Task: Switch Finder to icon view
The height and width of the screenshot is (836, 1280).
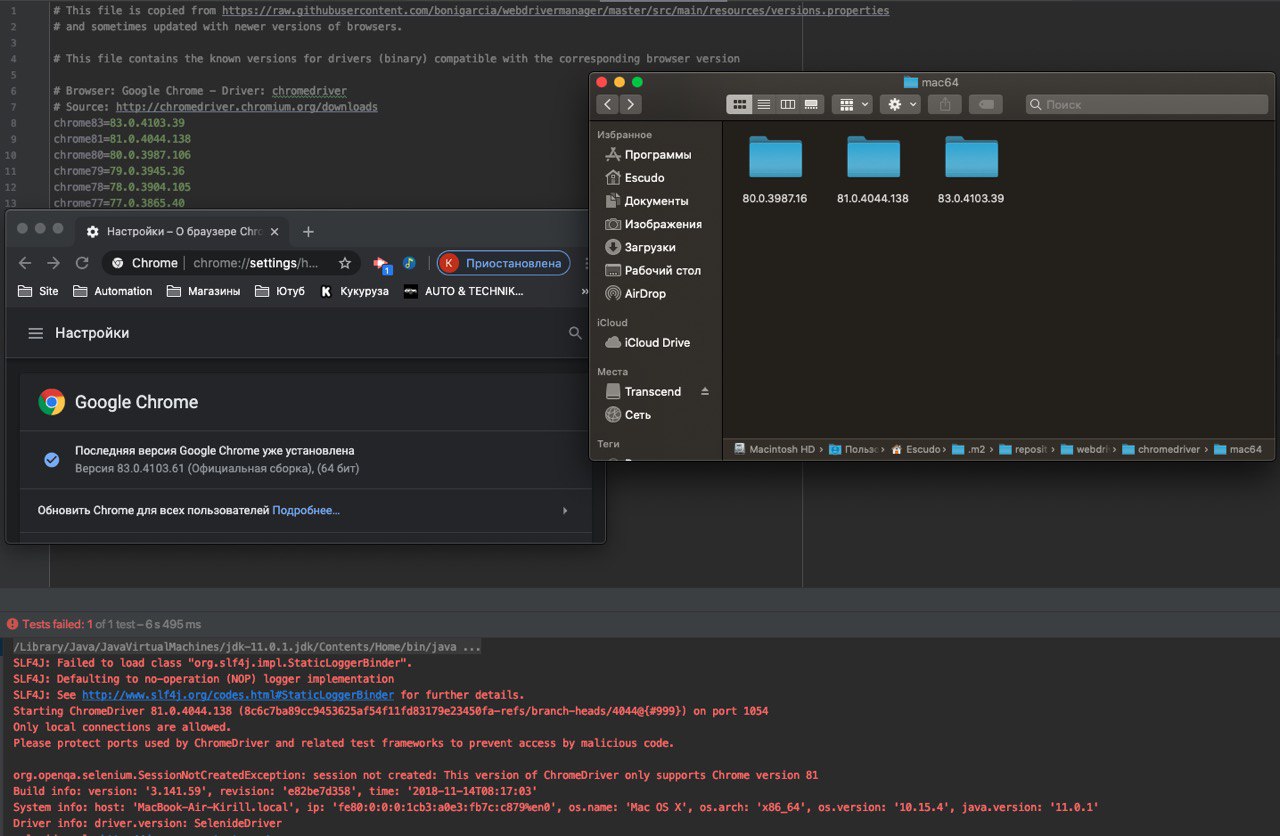Action: point(739,104)
